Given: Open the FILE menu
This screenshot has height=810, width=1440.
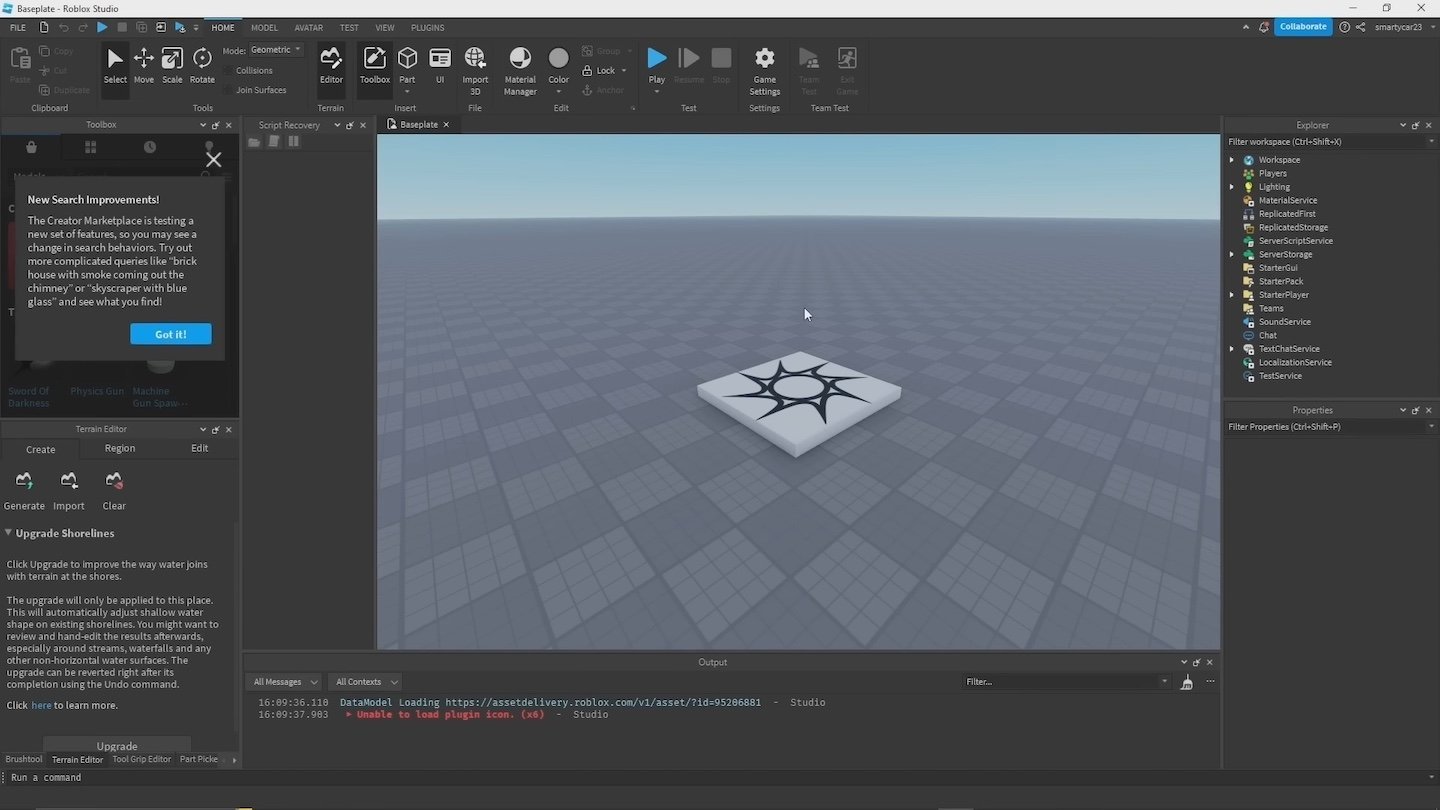Looking at the screenshot, I should click(x=18, y=28).
